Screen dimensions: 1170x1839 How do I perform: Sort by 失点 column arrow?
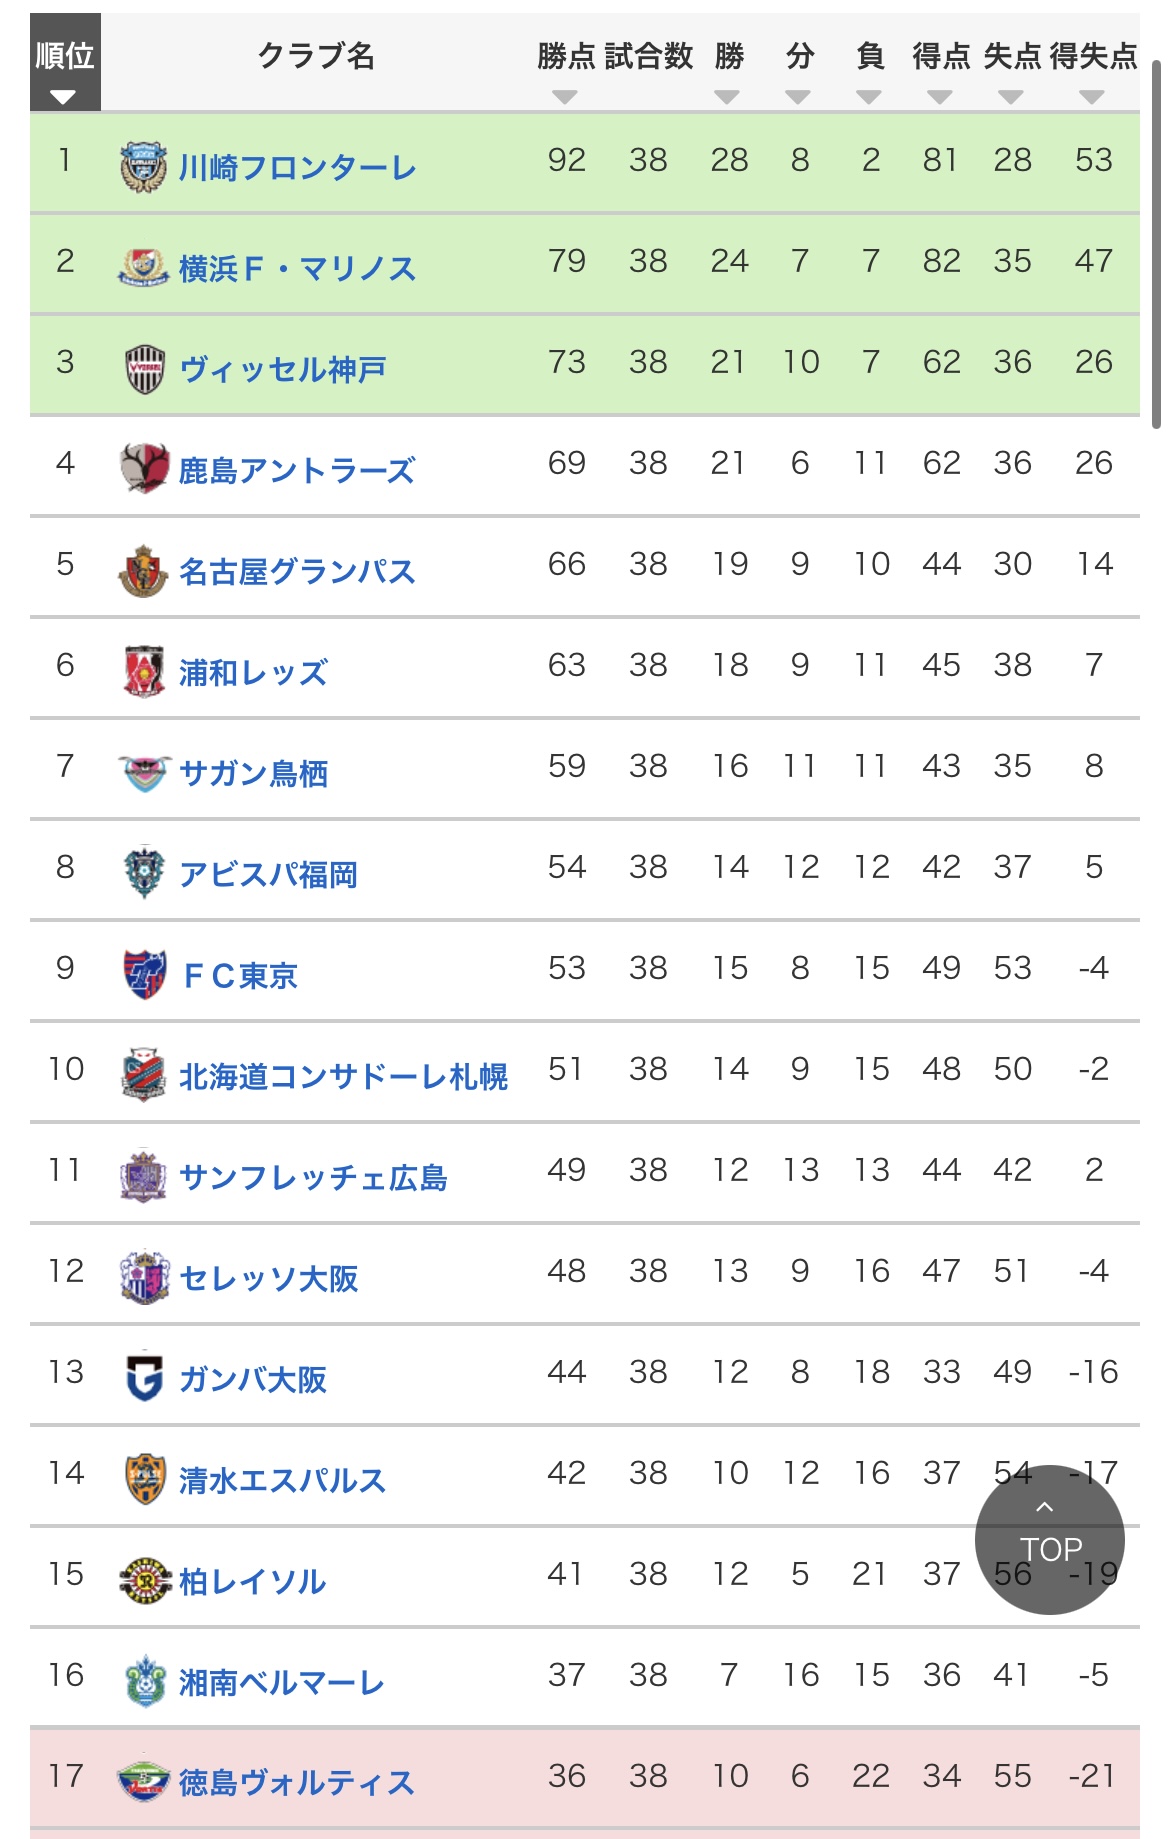pyautogui.click(x=1011, y=97)
